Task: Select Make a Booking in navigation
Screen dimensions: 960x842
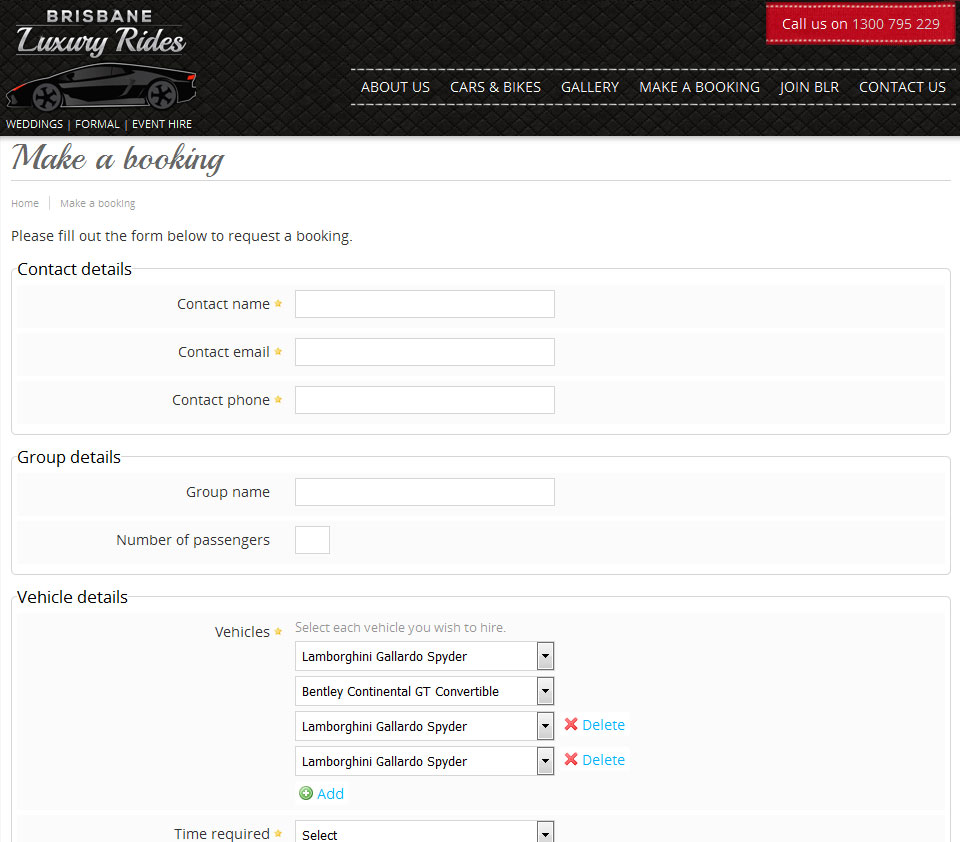Action: point(699,87)
